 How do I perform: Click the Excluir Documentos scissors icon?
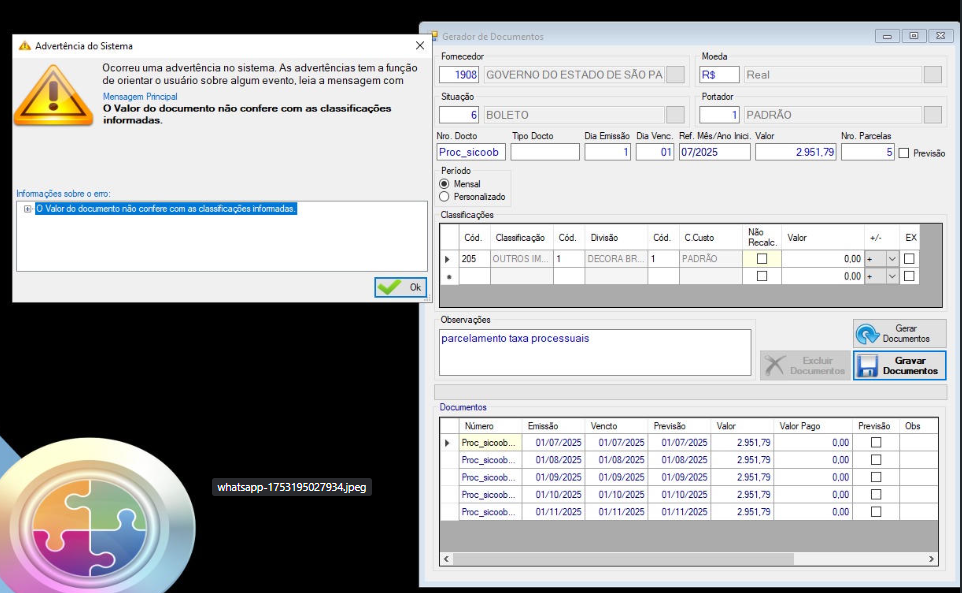click(774, 365)
